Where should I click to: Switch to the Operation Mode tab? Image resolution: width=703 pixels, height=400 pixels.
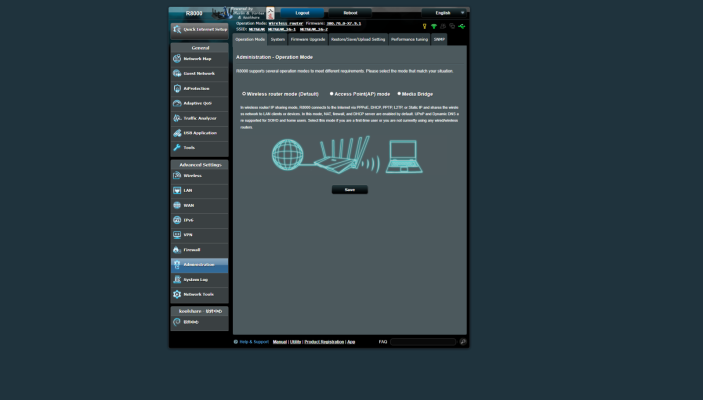click(x=250, y=39)
